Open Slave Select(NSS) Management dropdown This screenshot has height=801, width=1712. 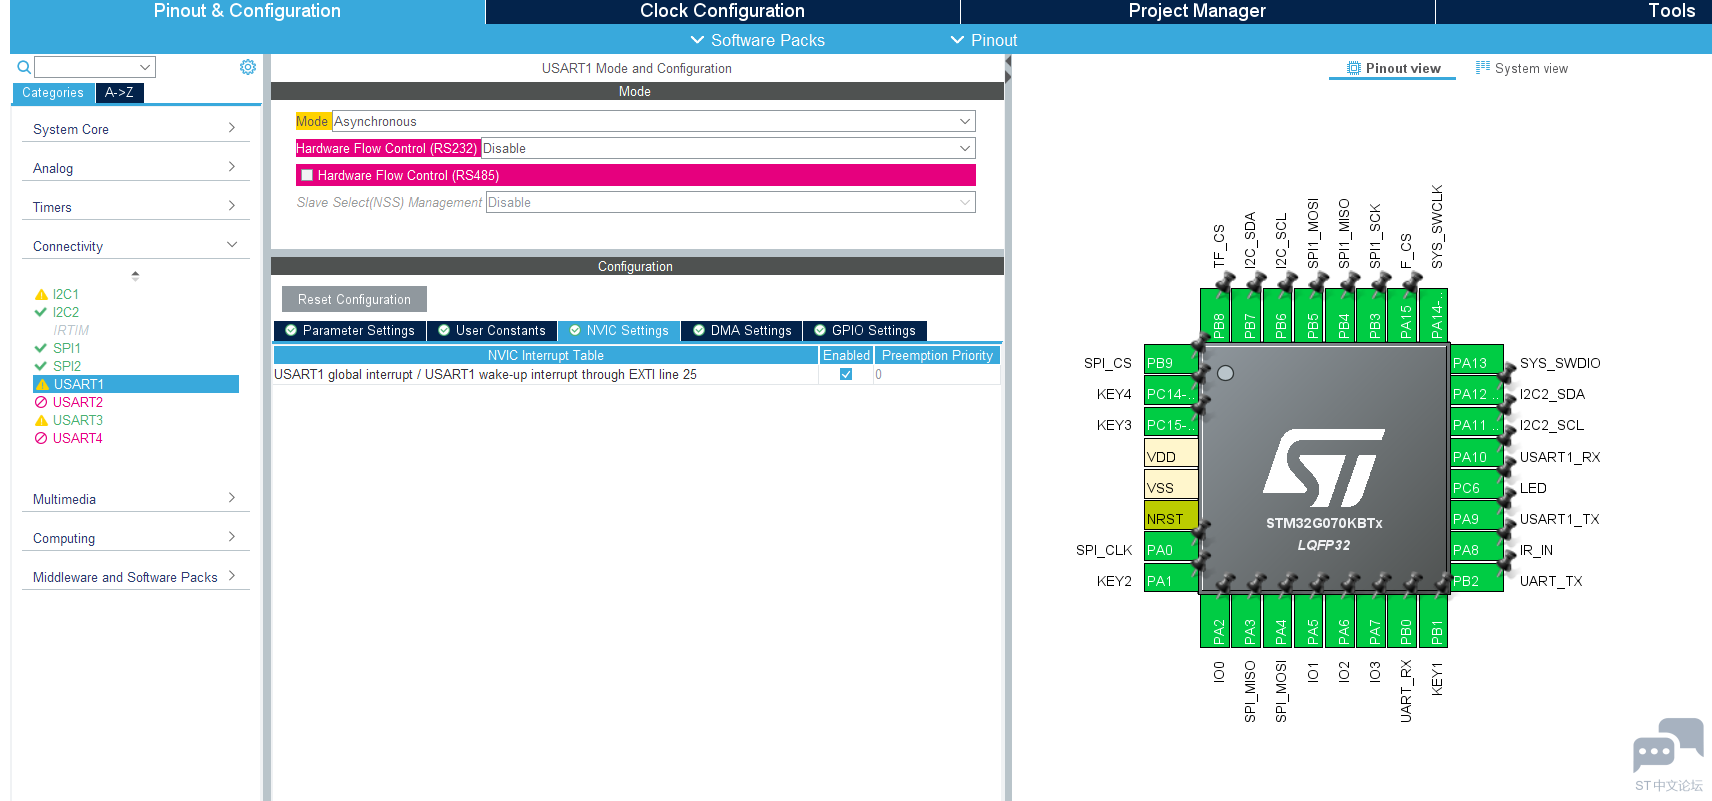click(x=730, y=202)
